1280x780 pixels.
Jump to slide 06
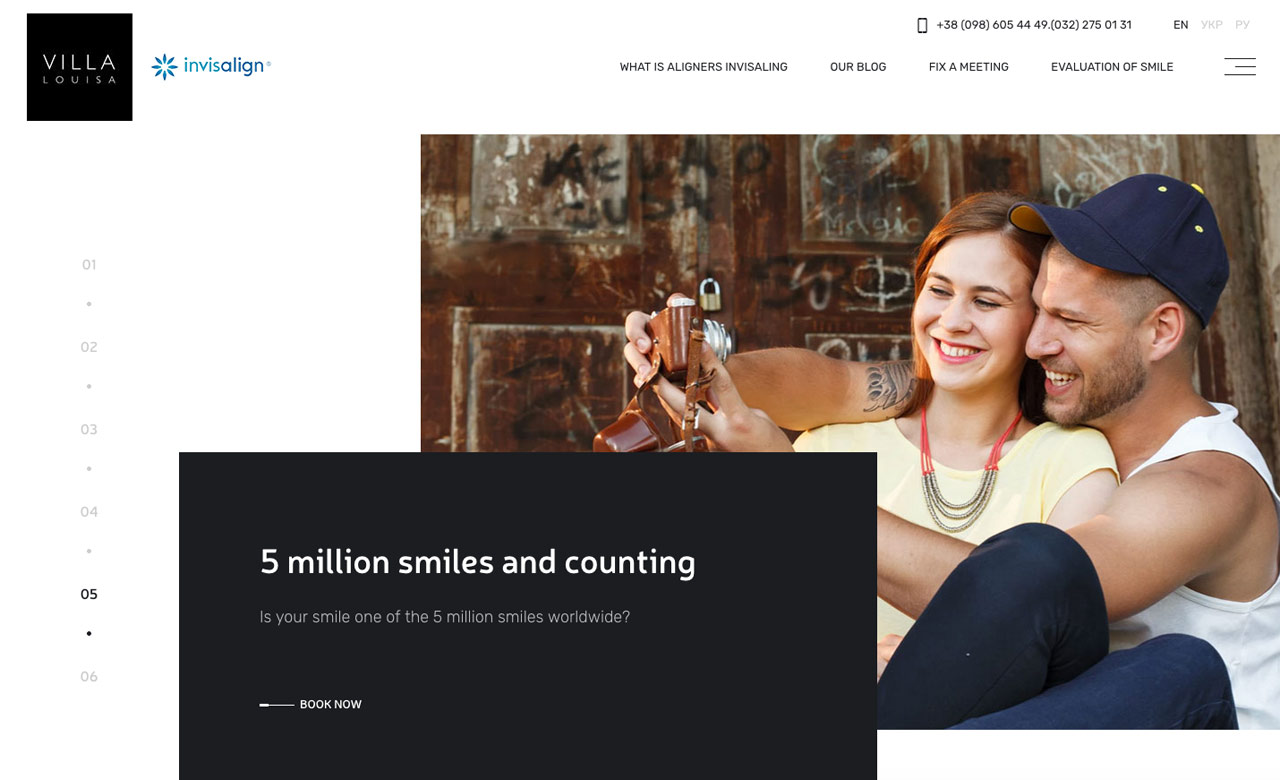pyautogui.click(x=89, y=677)
